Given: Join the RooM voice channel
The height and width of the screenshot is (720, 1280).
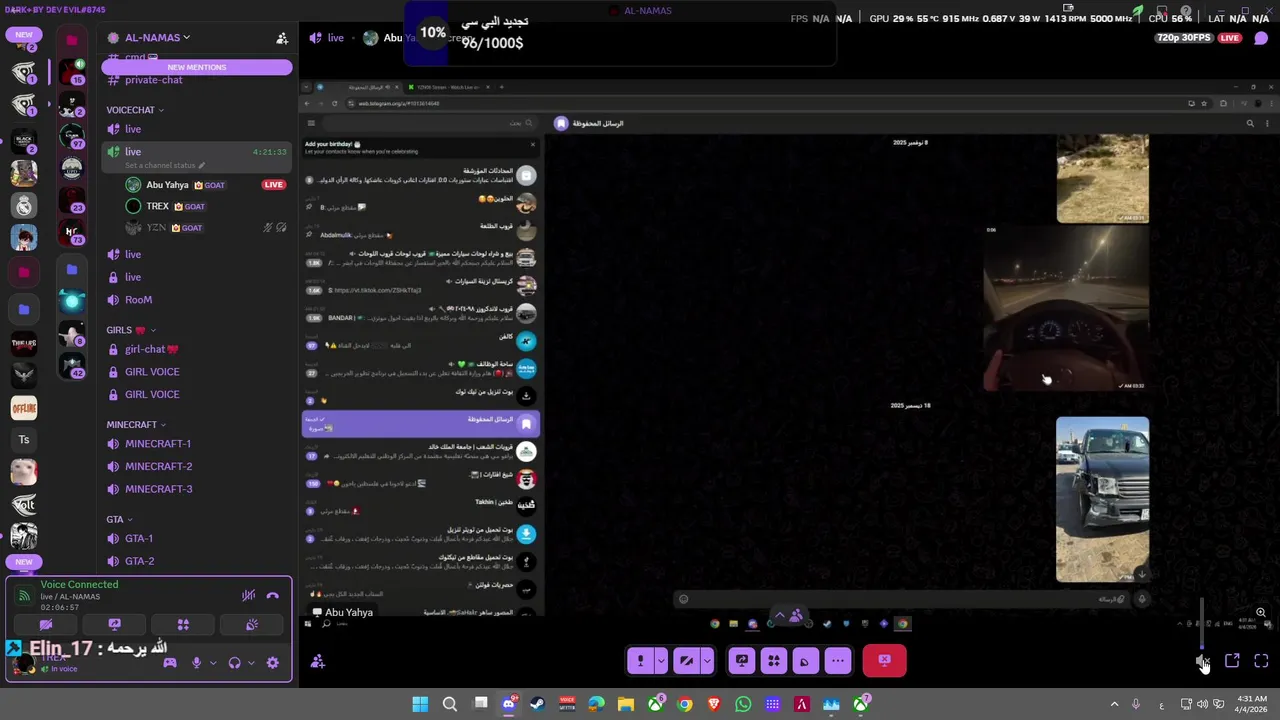Looking at the screenshot, I should (138, 300).
